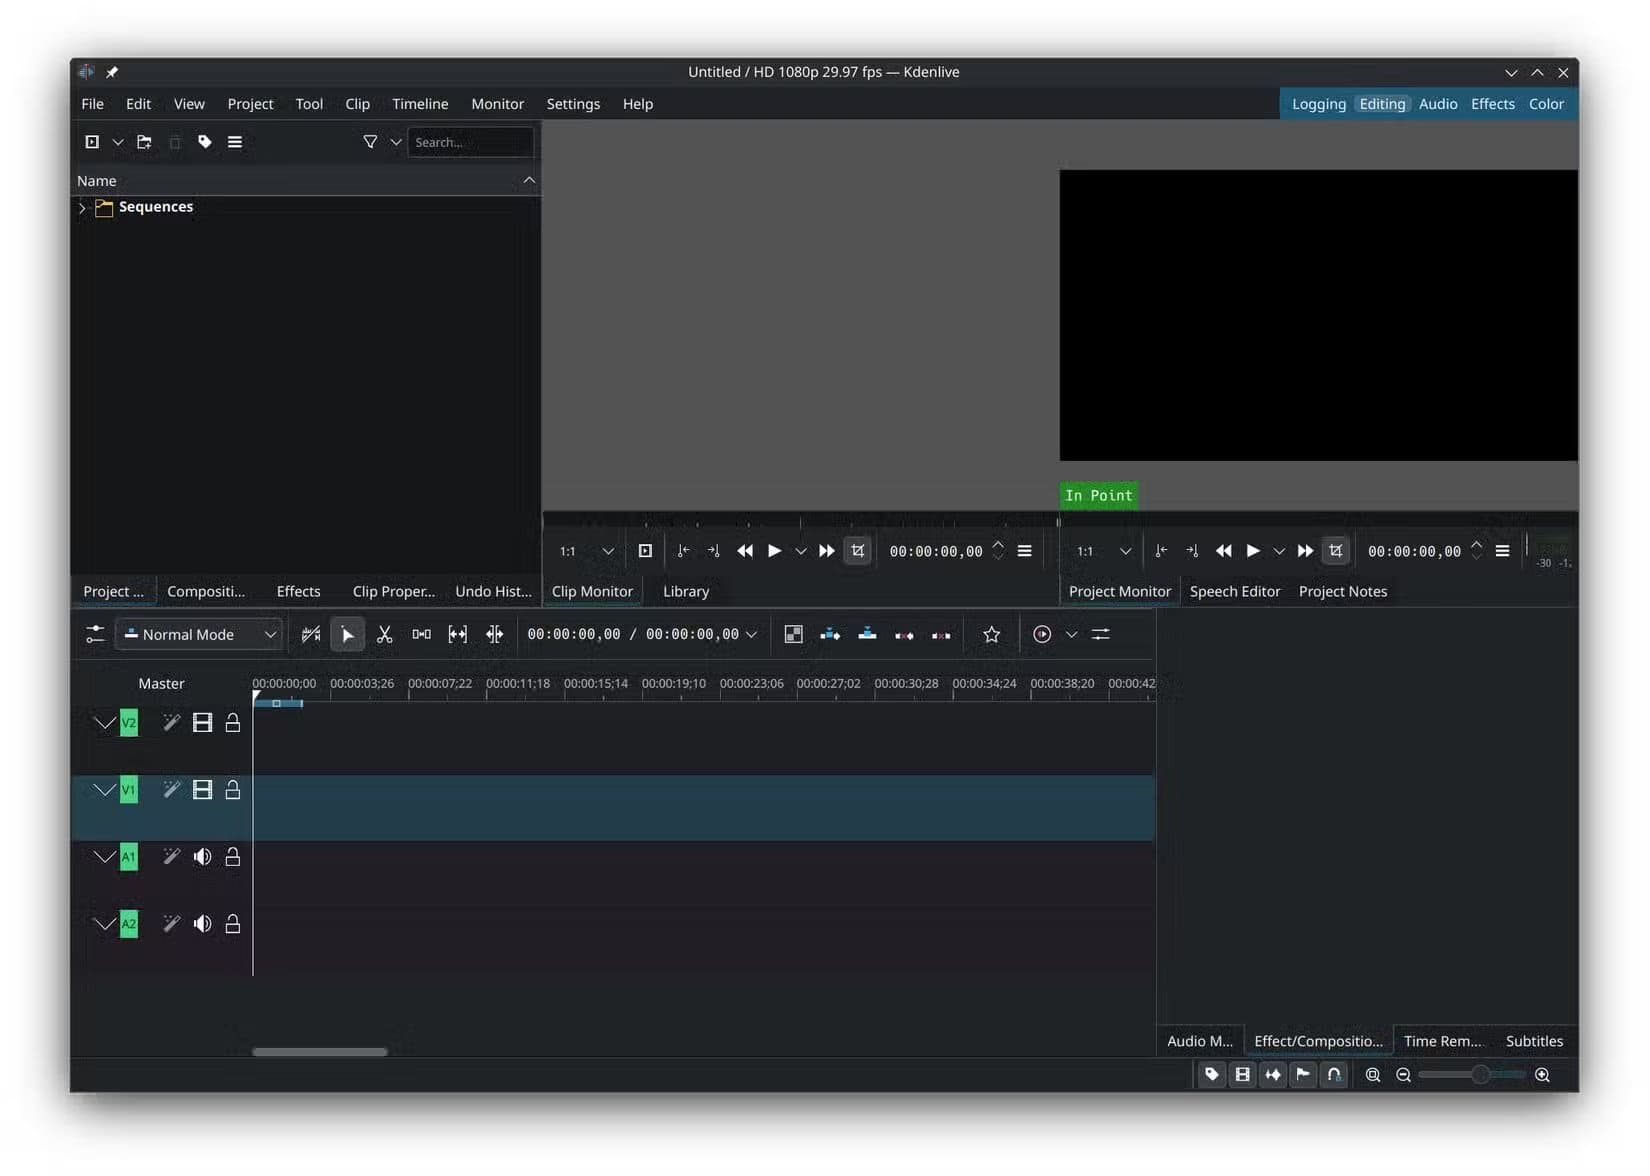
Task: Open the dropdown beside Clip Monitor play button
Action: tap(800, 551)
